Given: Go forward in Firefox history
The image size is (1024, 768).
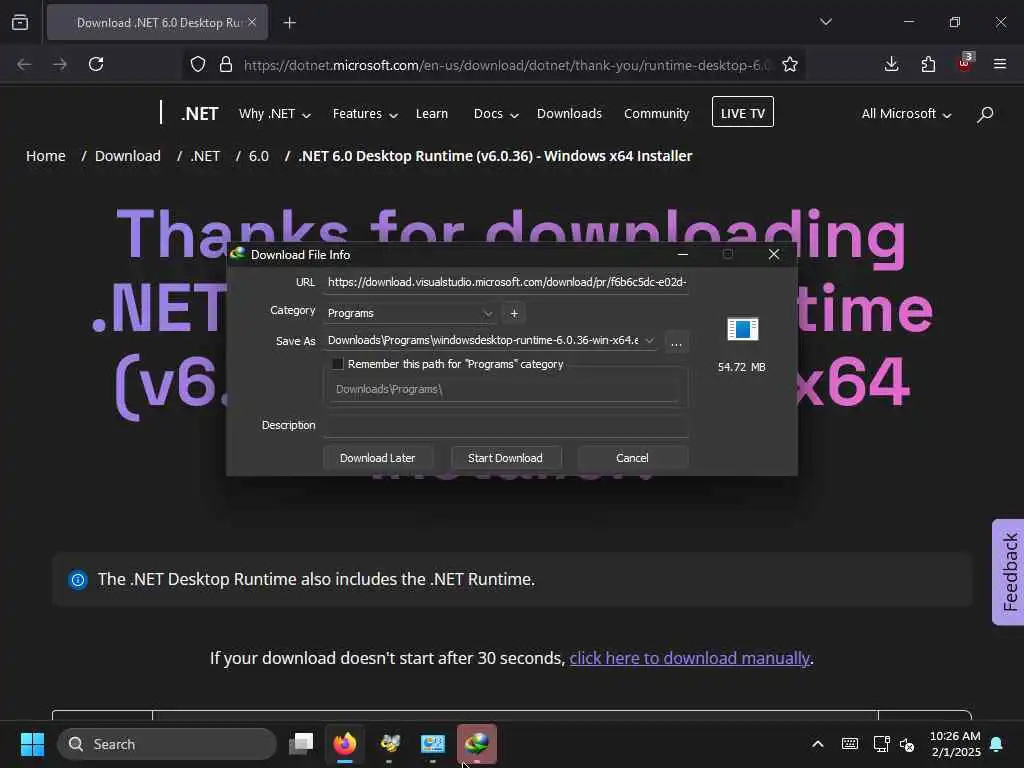Looking at the screenshot, I should pyautogui.click(x=60, y=64).
